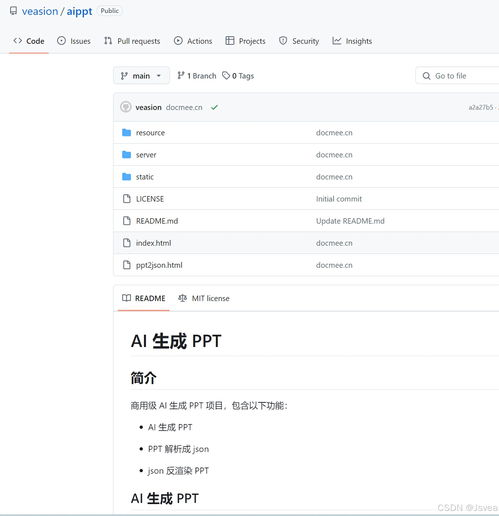
Task: Open the server folder
Action: coord(146,155)
